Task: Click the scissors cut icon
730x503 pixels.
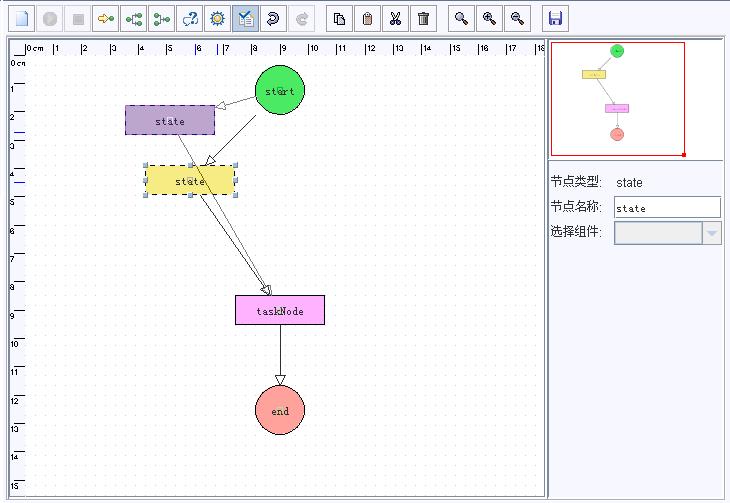Action: [x=395, y=19]
